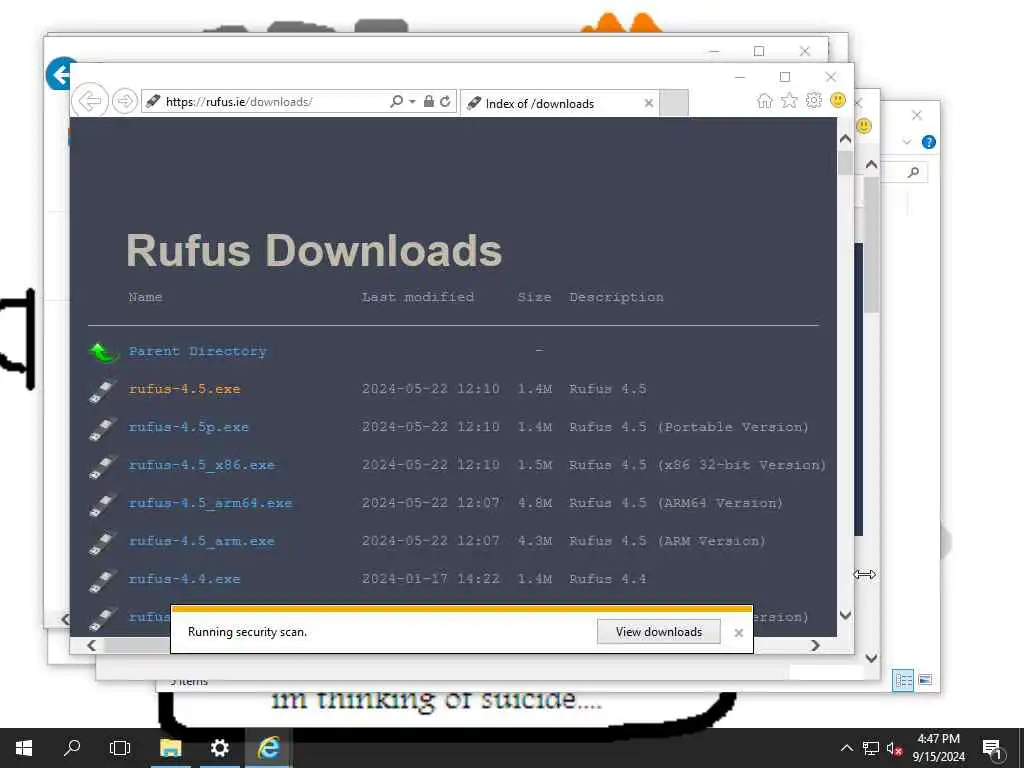Screen dimensions: 1024x768
Task: Refresh the rufus.ie downloads page
Action: point(445,101)
